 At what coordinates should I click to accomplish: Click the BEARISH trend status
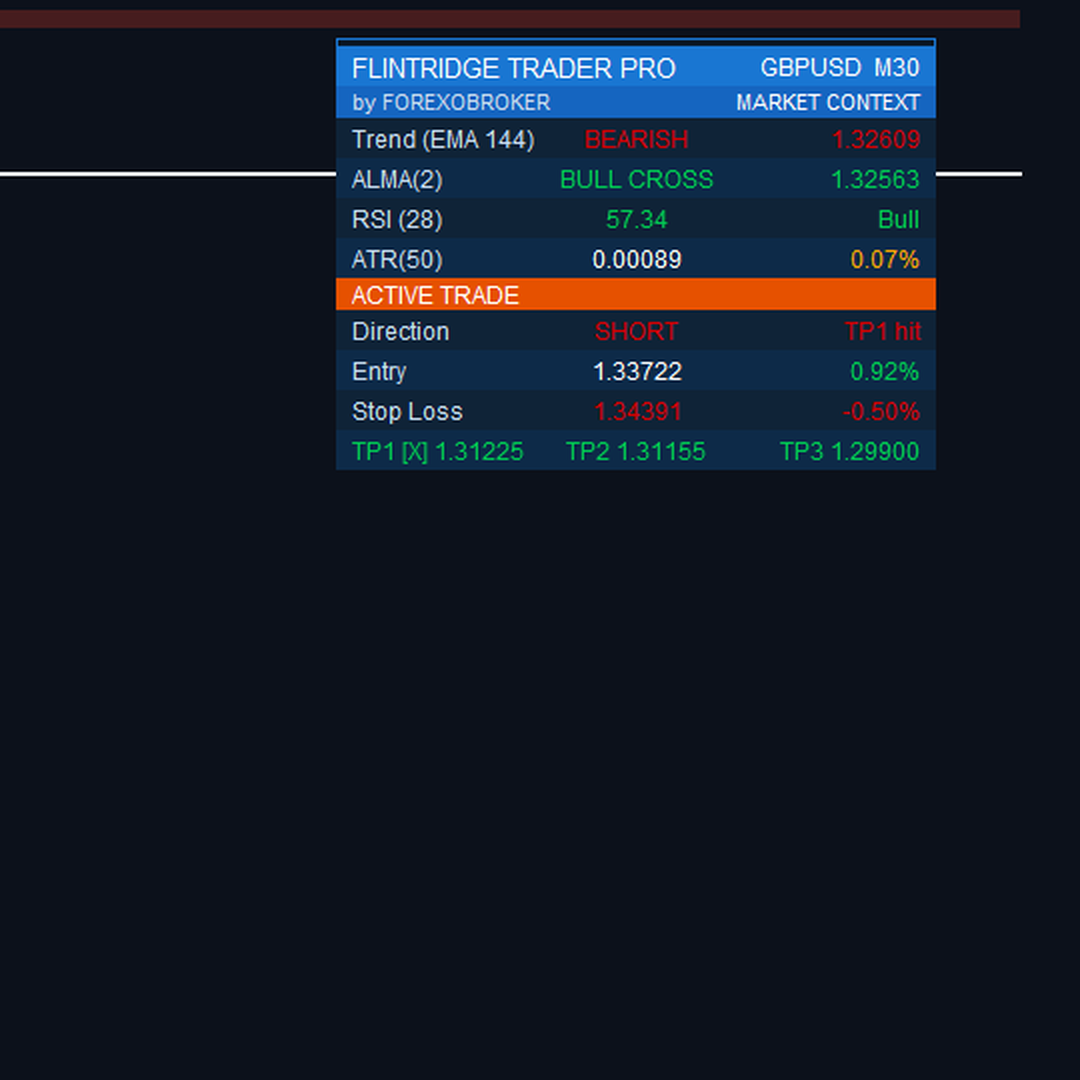[636, 140]
